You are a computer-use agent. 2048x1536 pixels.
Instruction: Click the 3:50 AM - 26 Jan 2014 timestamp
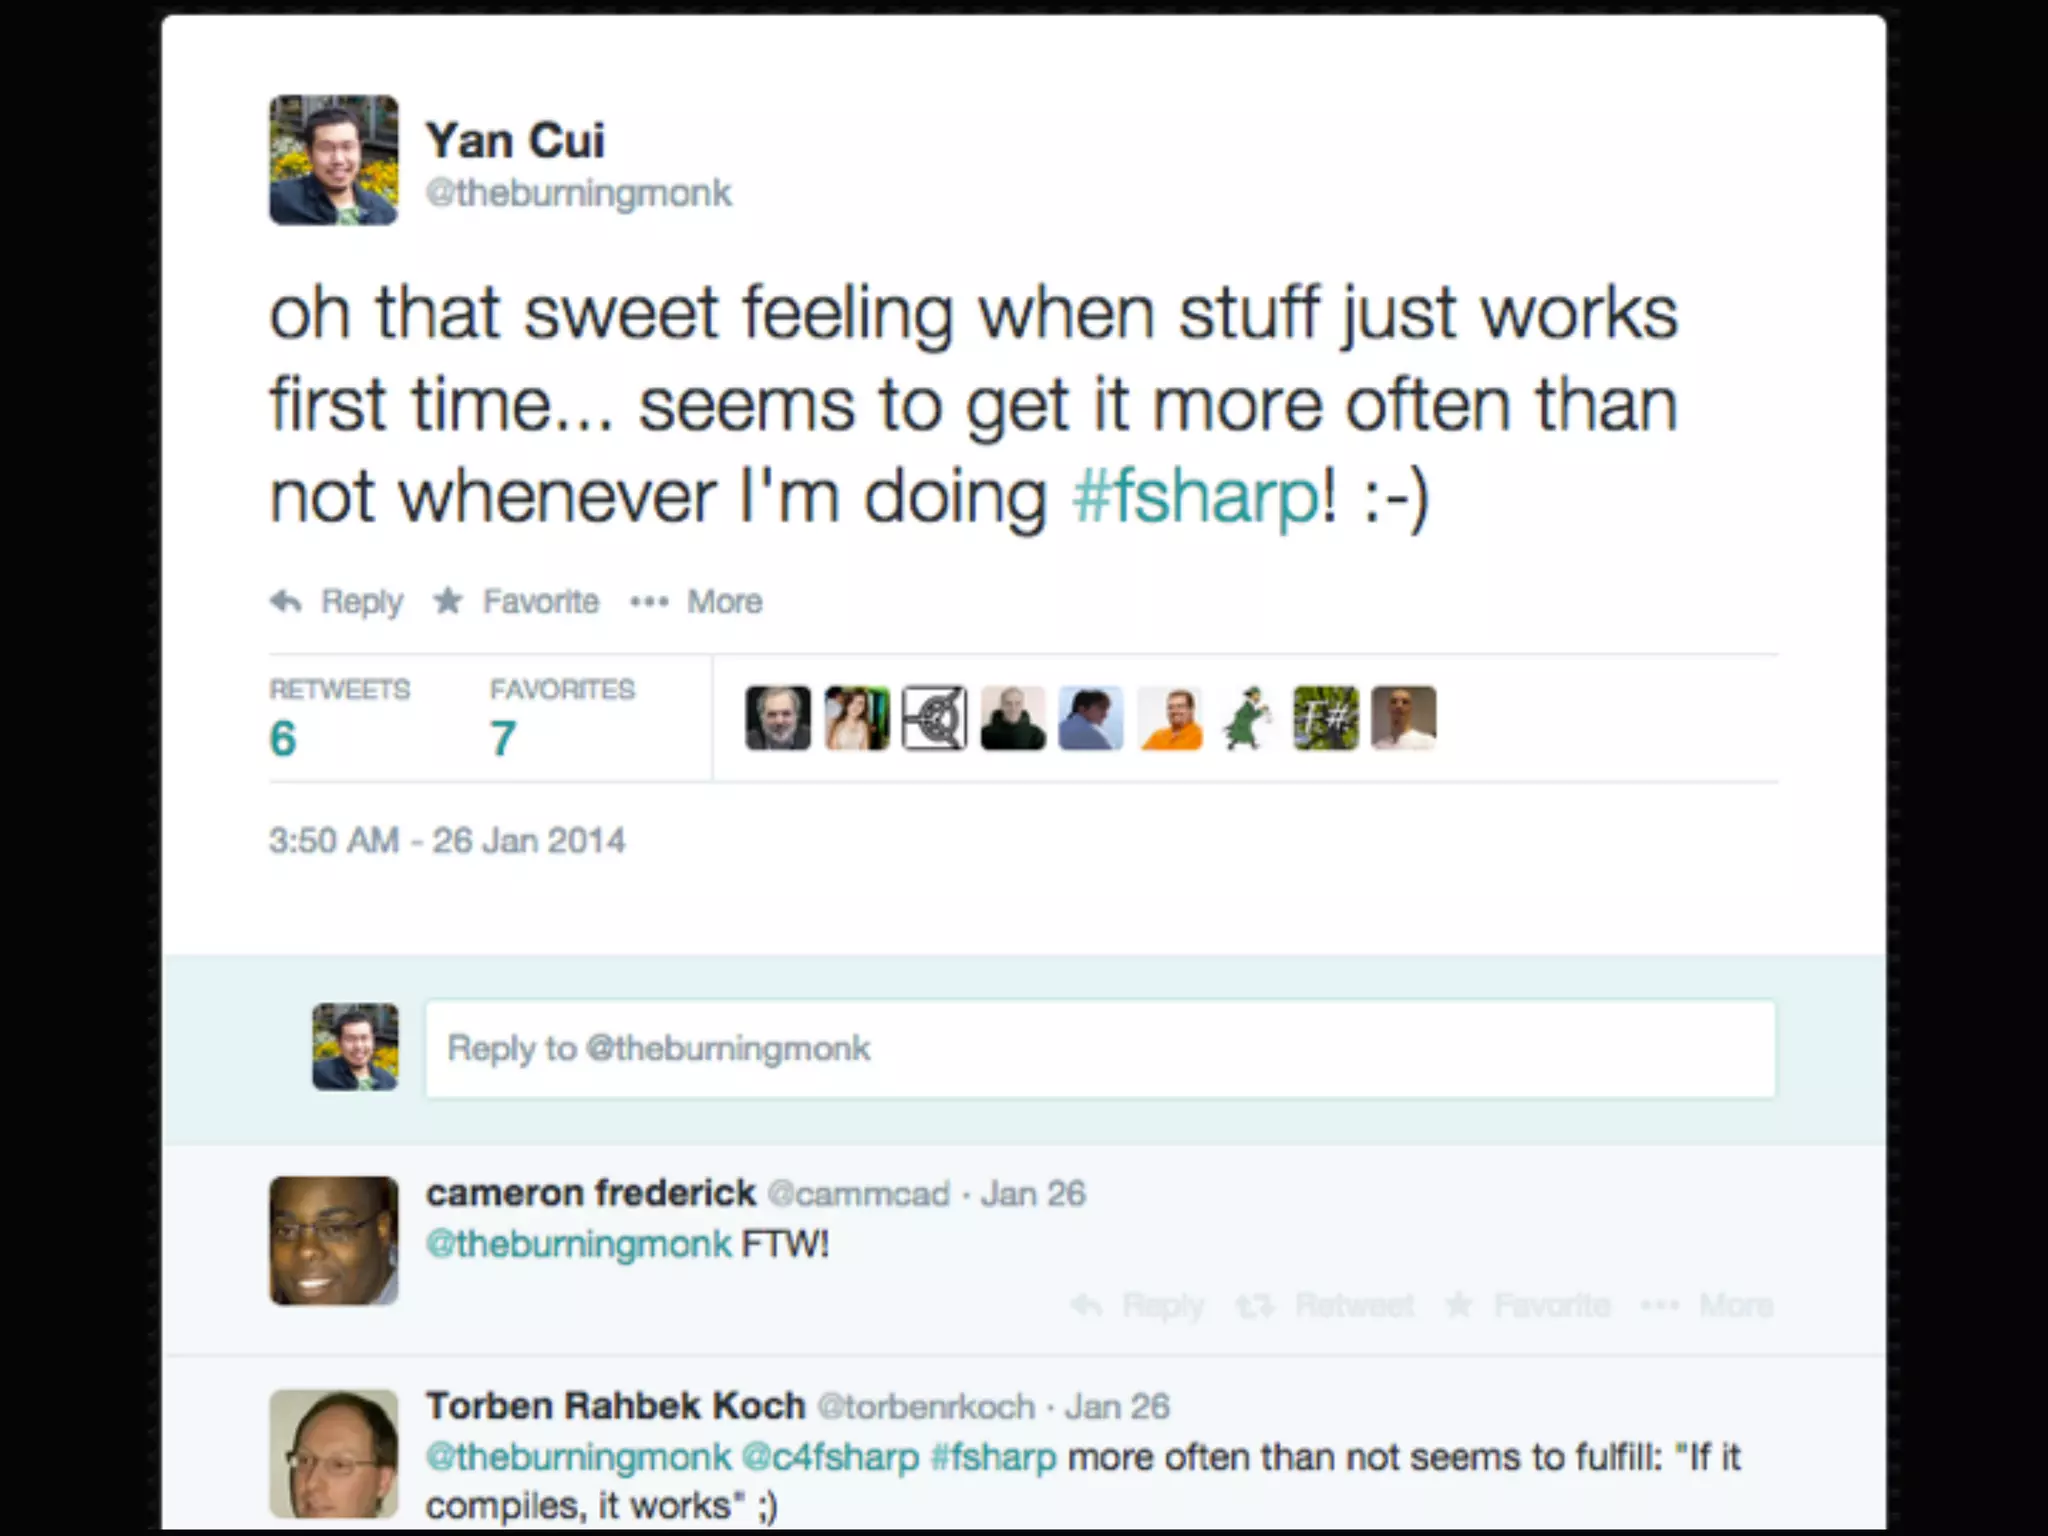tap(447, 840)
